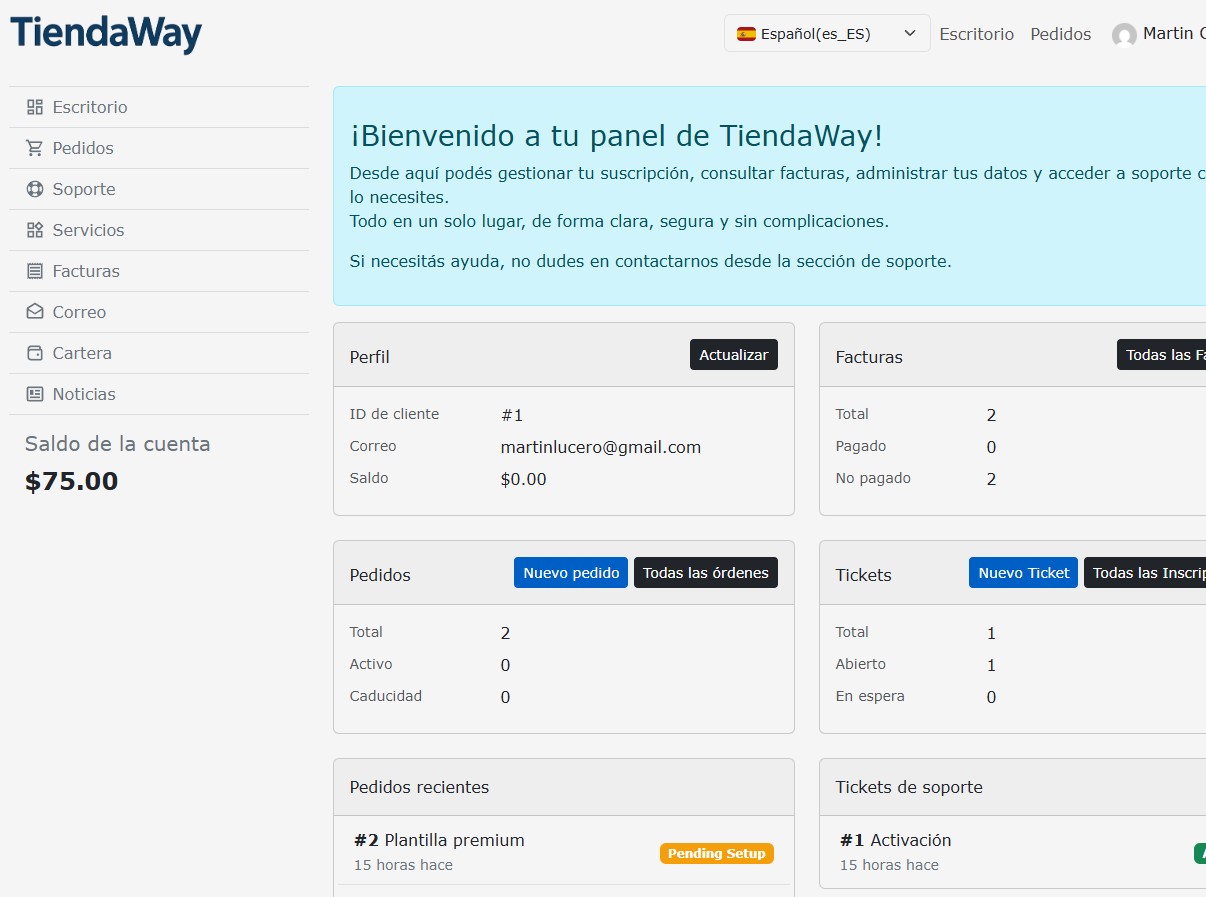Click the Pending Setup status badge
This screenshot has height=897, width=1206.
[x=717, y=853]
